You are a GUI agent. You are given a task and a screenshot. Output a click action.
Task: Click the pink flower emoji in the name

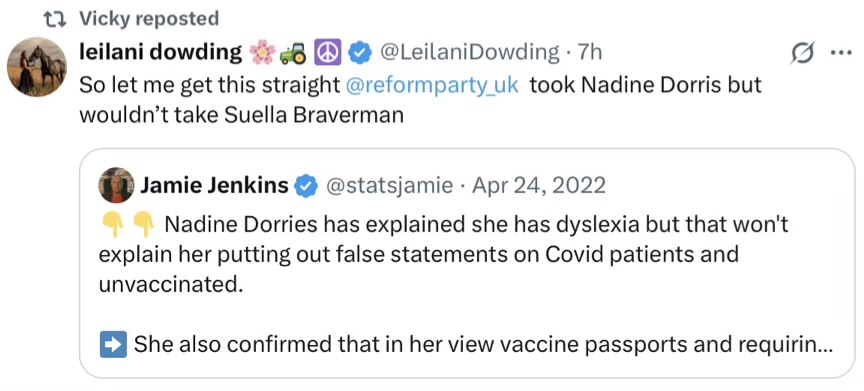click(261, 53)
